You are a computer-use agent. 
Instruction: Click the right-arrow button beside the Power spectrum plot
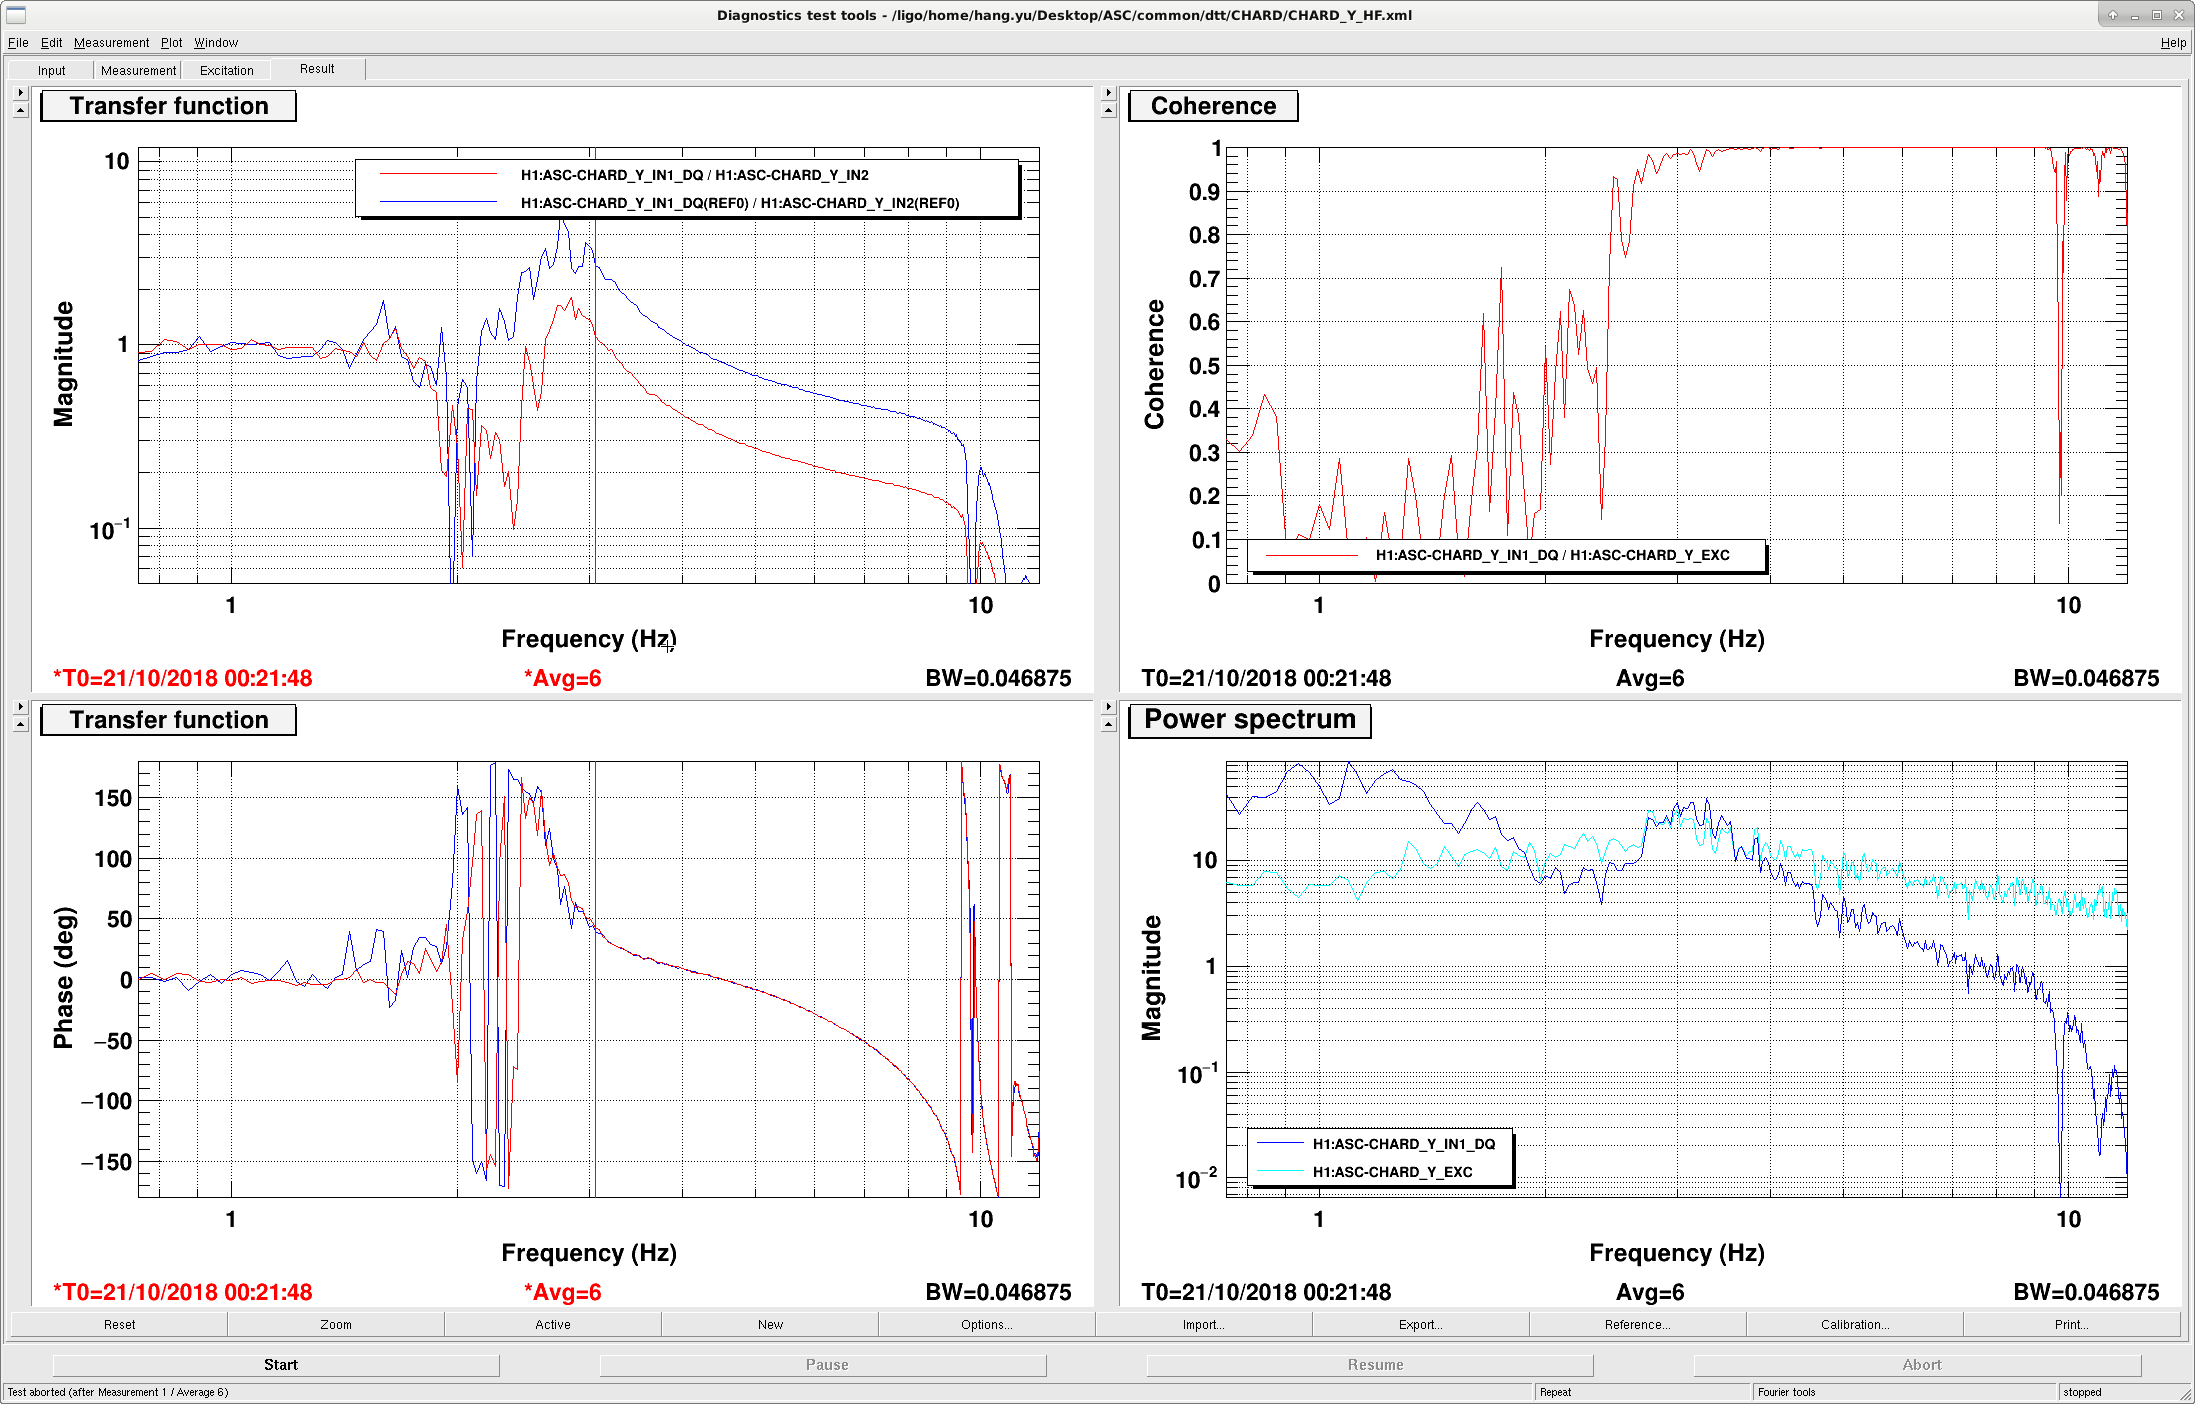pos(1108,706)
